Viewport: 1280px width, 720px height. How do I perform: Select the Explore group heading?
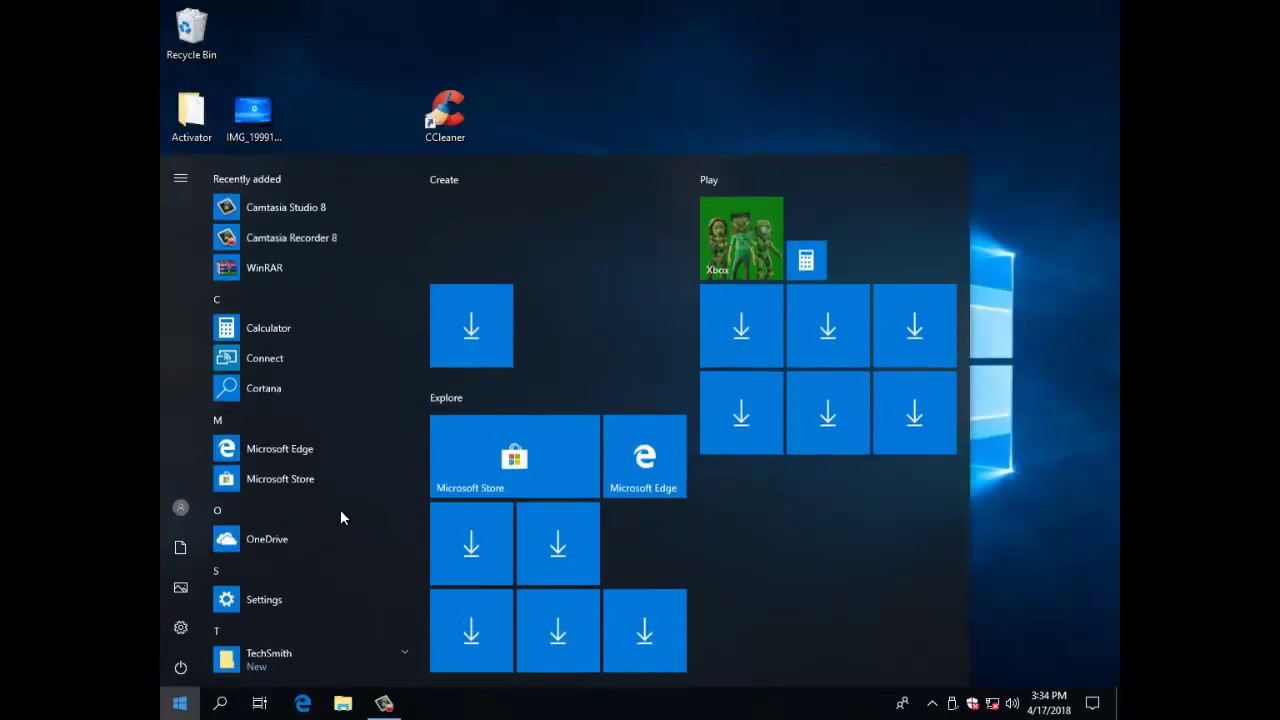click(446, 398)
